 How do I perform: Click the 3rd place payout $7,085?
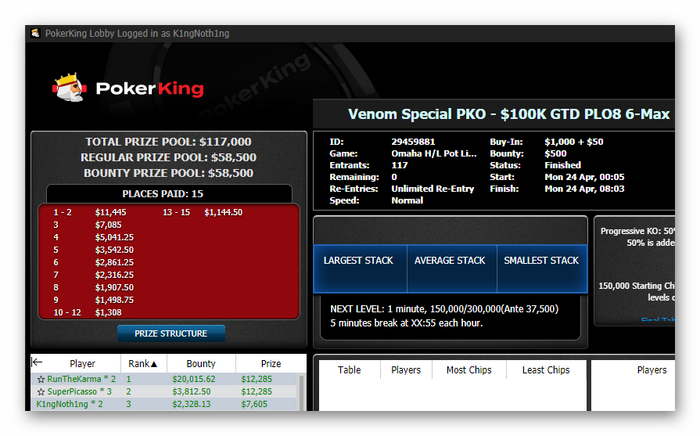click(108, 225)
